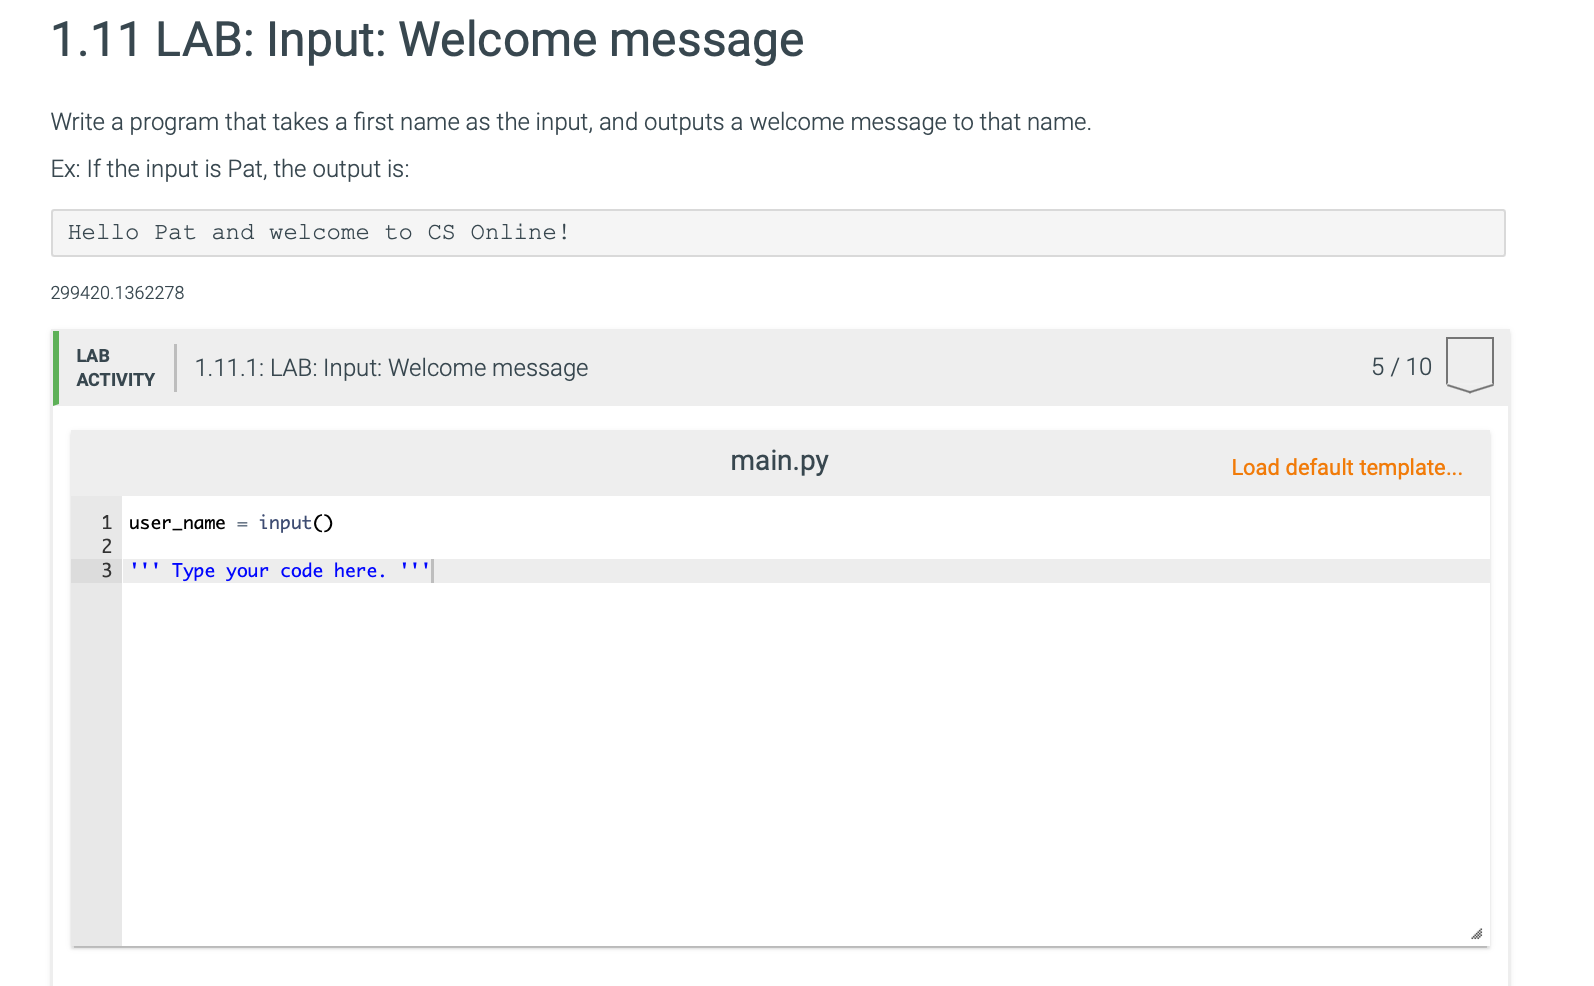Viewport: 1594px width, 986px height.
Task: Click the page heading 1.11 LAB: Input: Welcome message
Action: (x=427, y=40)
